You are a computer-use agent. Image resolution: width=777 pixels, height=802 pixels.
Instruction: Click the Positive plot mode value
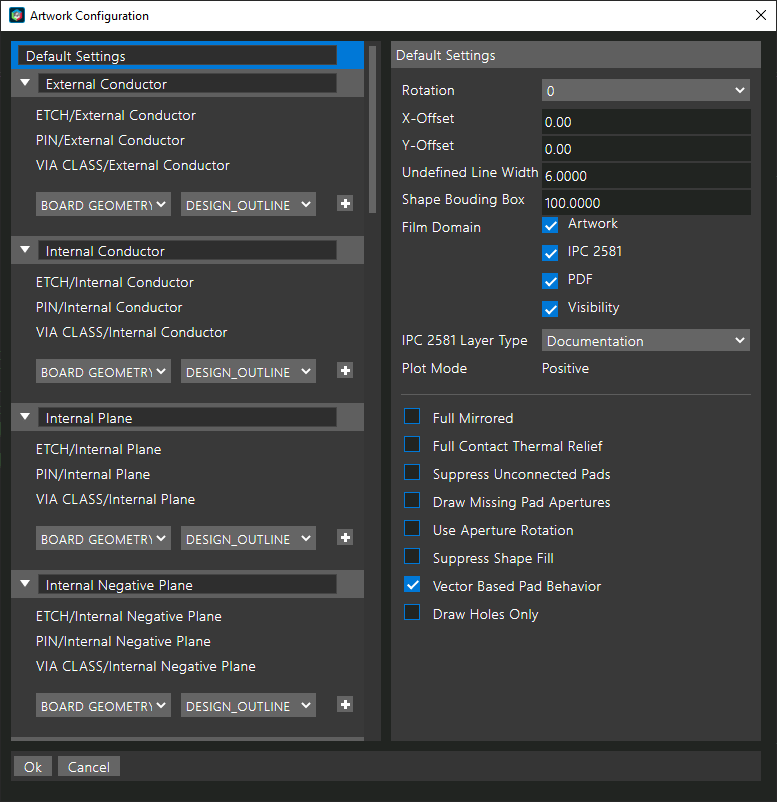coord(565,368)
